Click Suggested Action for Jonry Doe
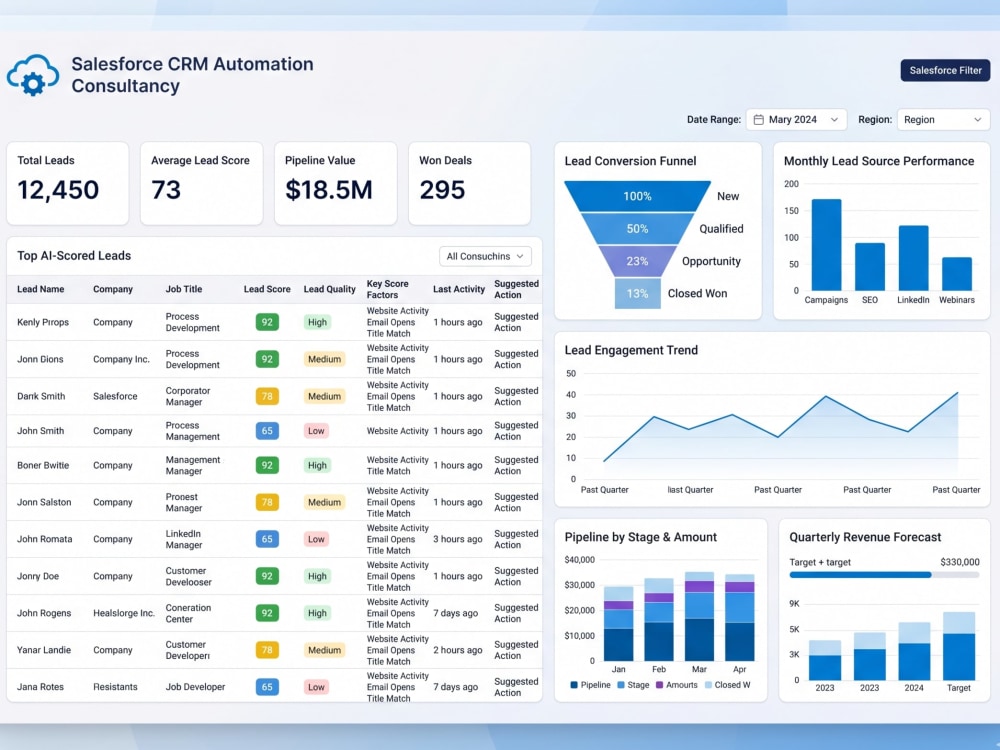 pos(516,576)
